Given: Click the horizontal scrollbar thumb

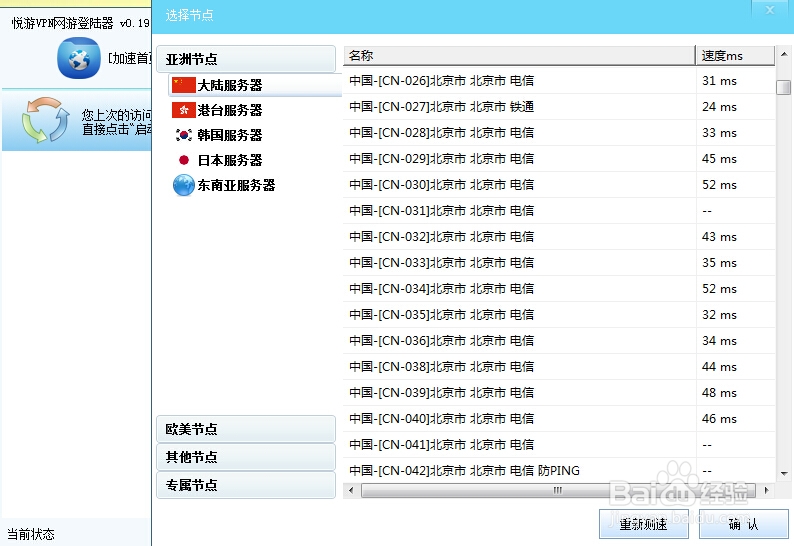Looking at the screenshot, I should coord(559,490).
